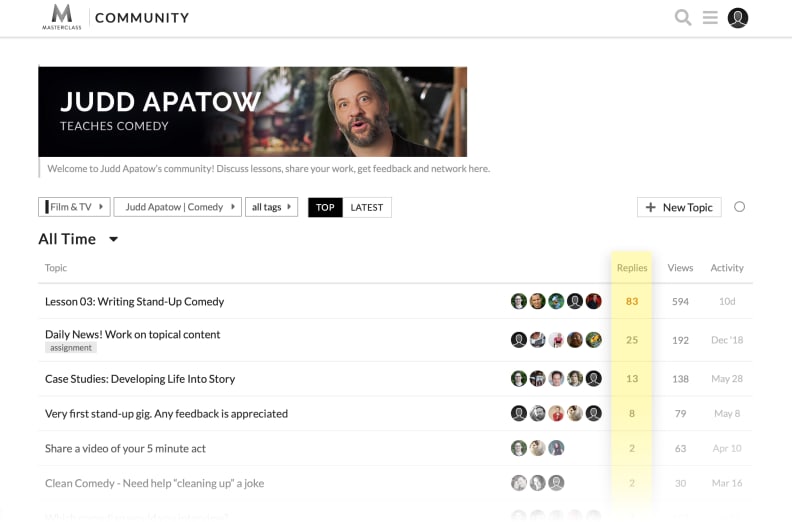Sort by the Views column header
The height and width of the screenshot is (522, 792).
click(x=680, y=268)
